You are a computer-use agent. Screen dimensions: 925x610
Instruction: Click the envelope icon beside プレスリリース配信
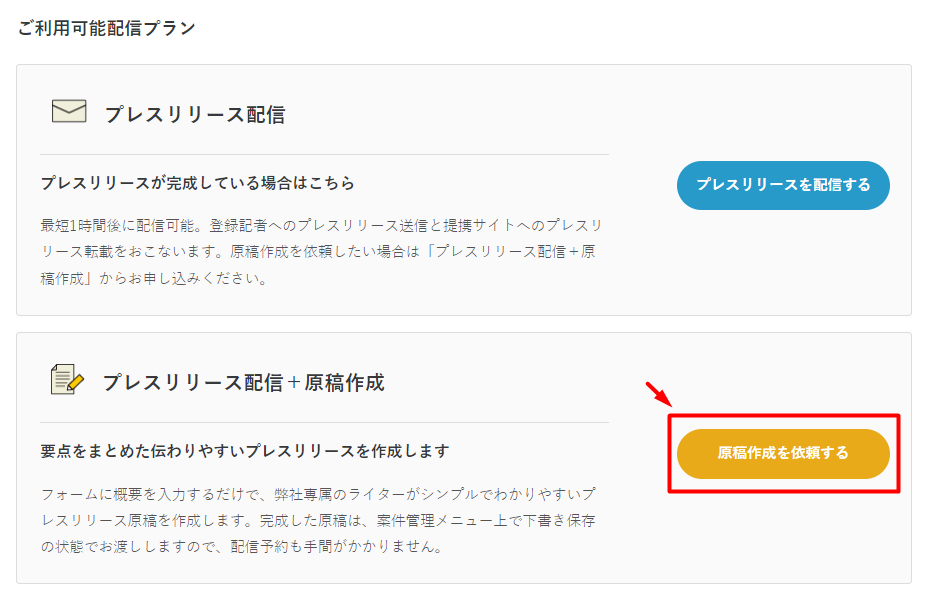point(69,111)
